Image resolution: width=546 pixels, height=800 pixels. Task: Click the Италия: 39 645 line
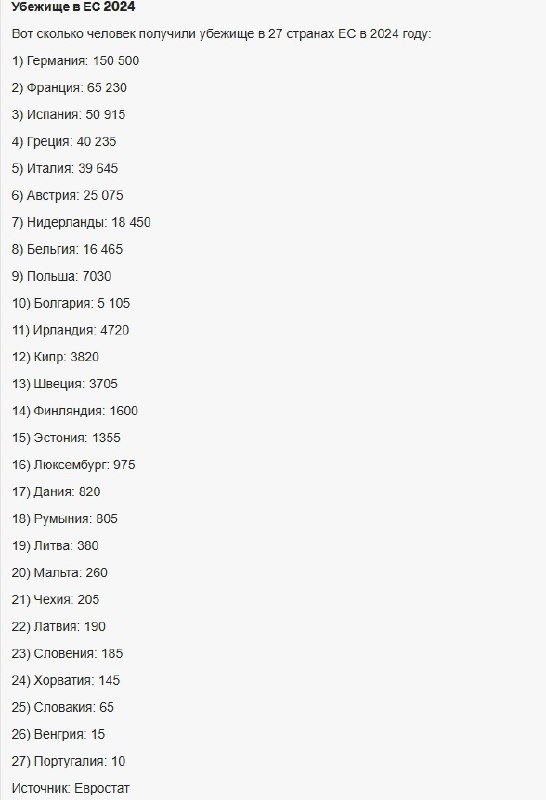pos(65,168)
